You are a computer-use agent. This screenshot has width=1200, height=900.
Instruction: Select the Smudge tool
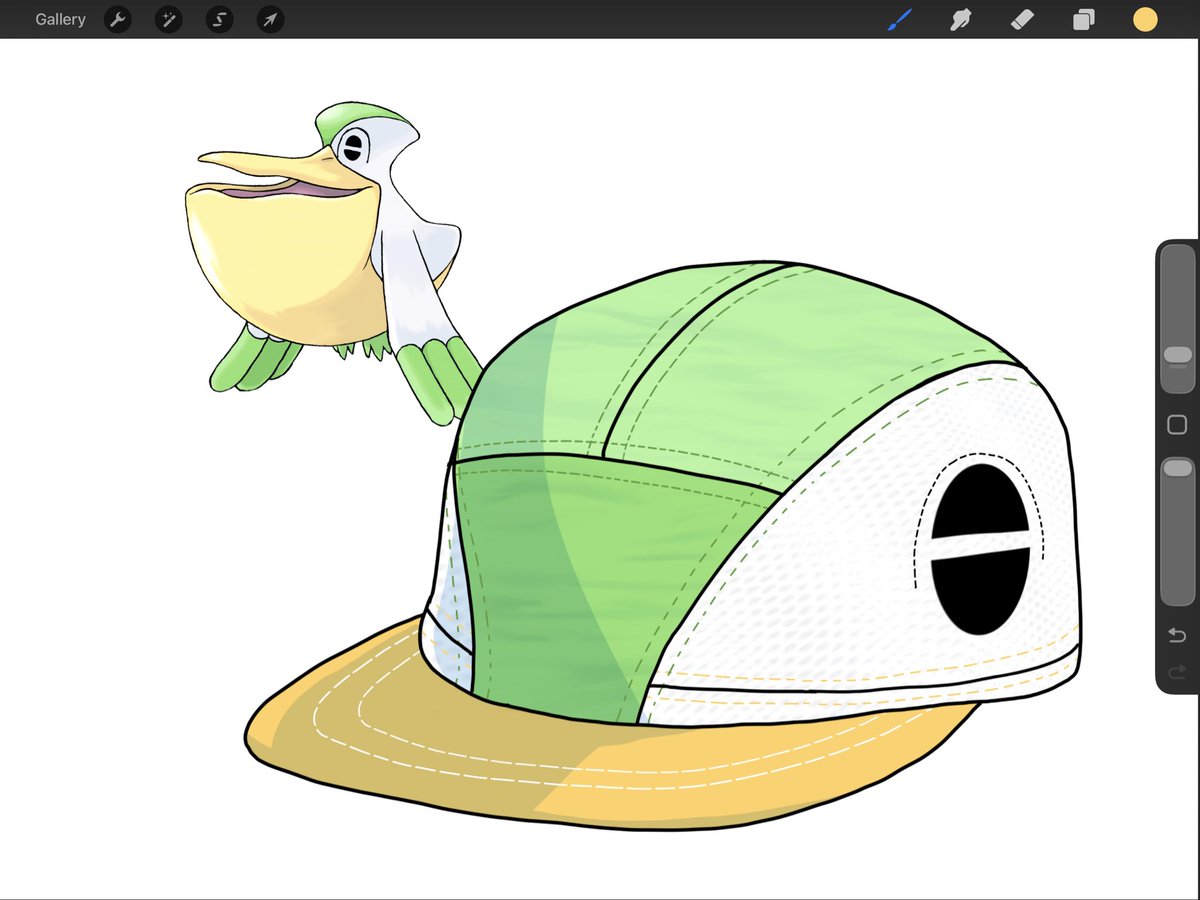961,19
